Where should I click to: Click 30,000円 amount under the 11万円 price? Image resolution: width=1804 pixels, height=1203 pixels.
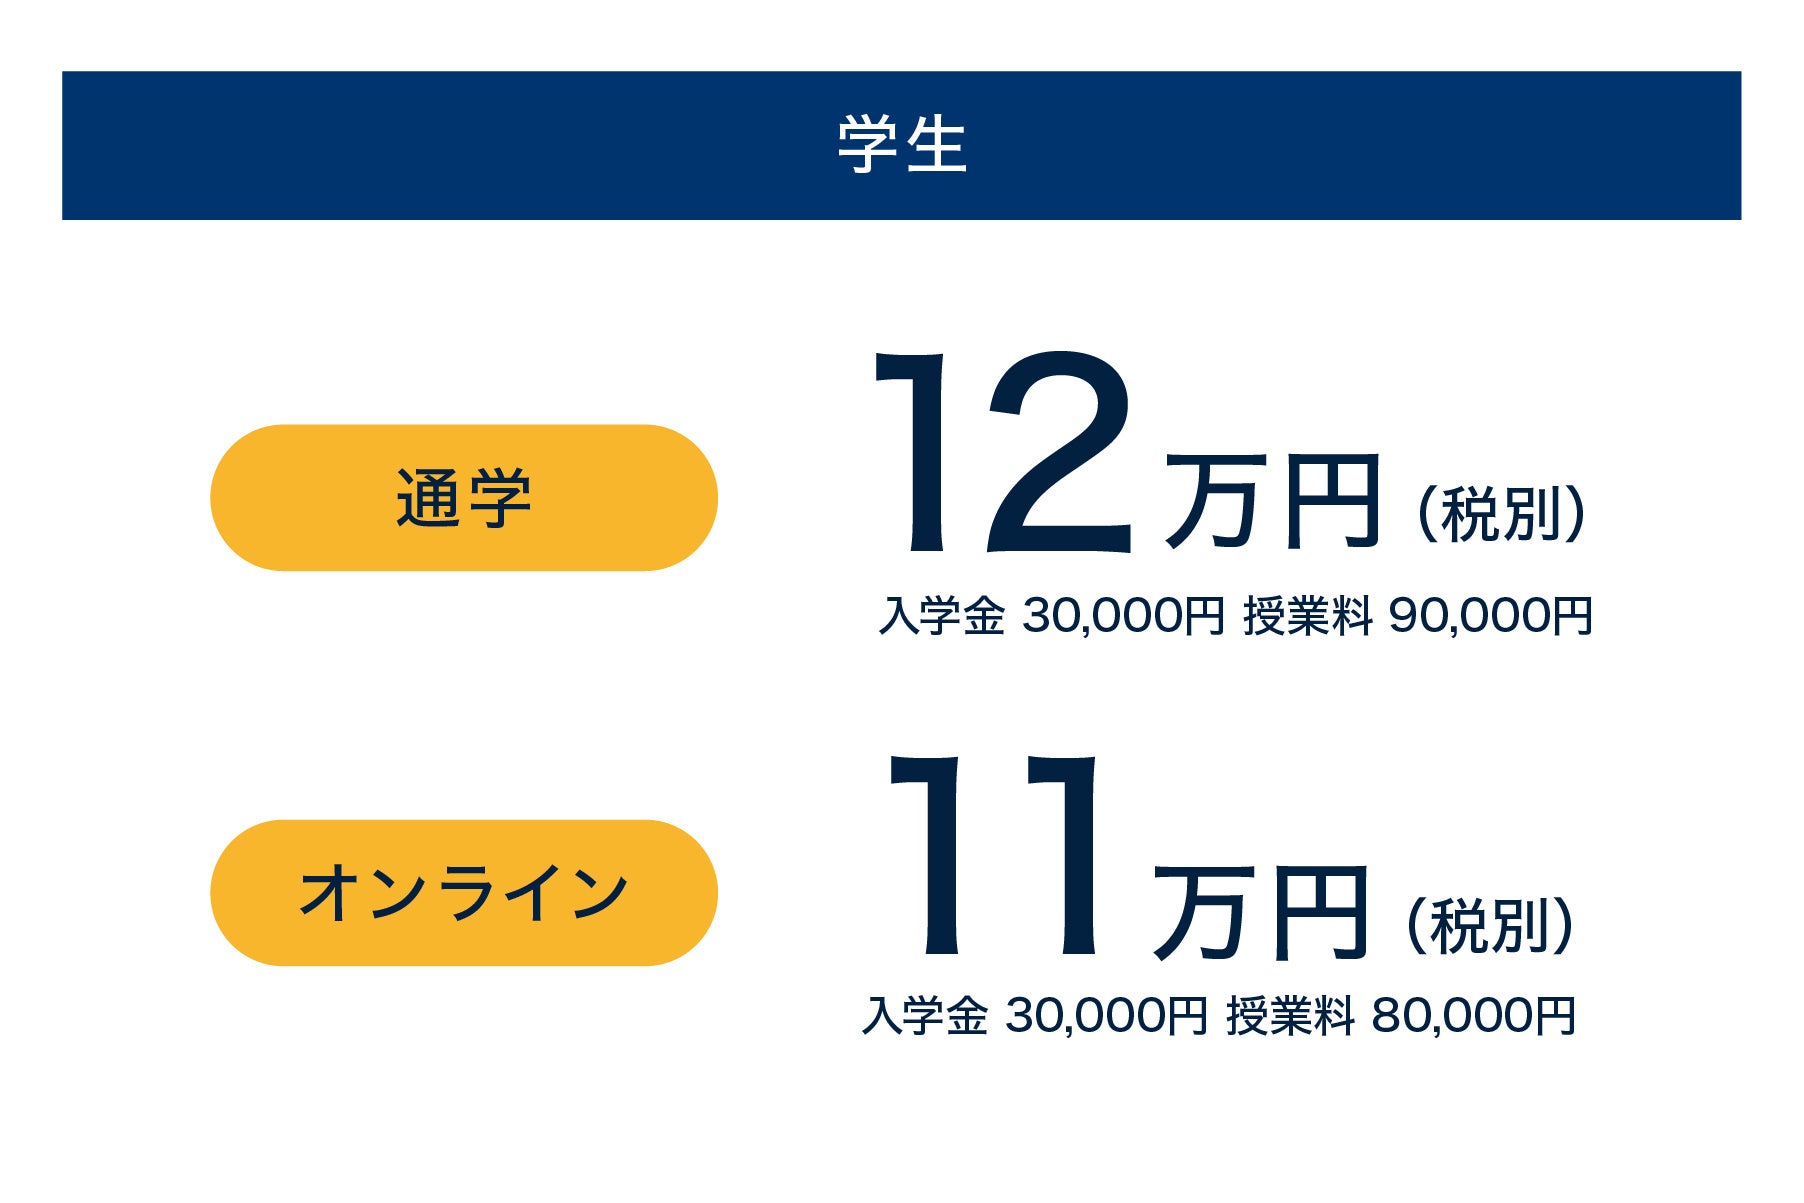tap(1106, 1017)
